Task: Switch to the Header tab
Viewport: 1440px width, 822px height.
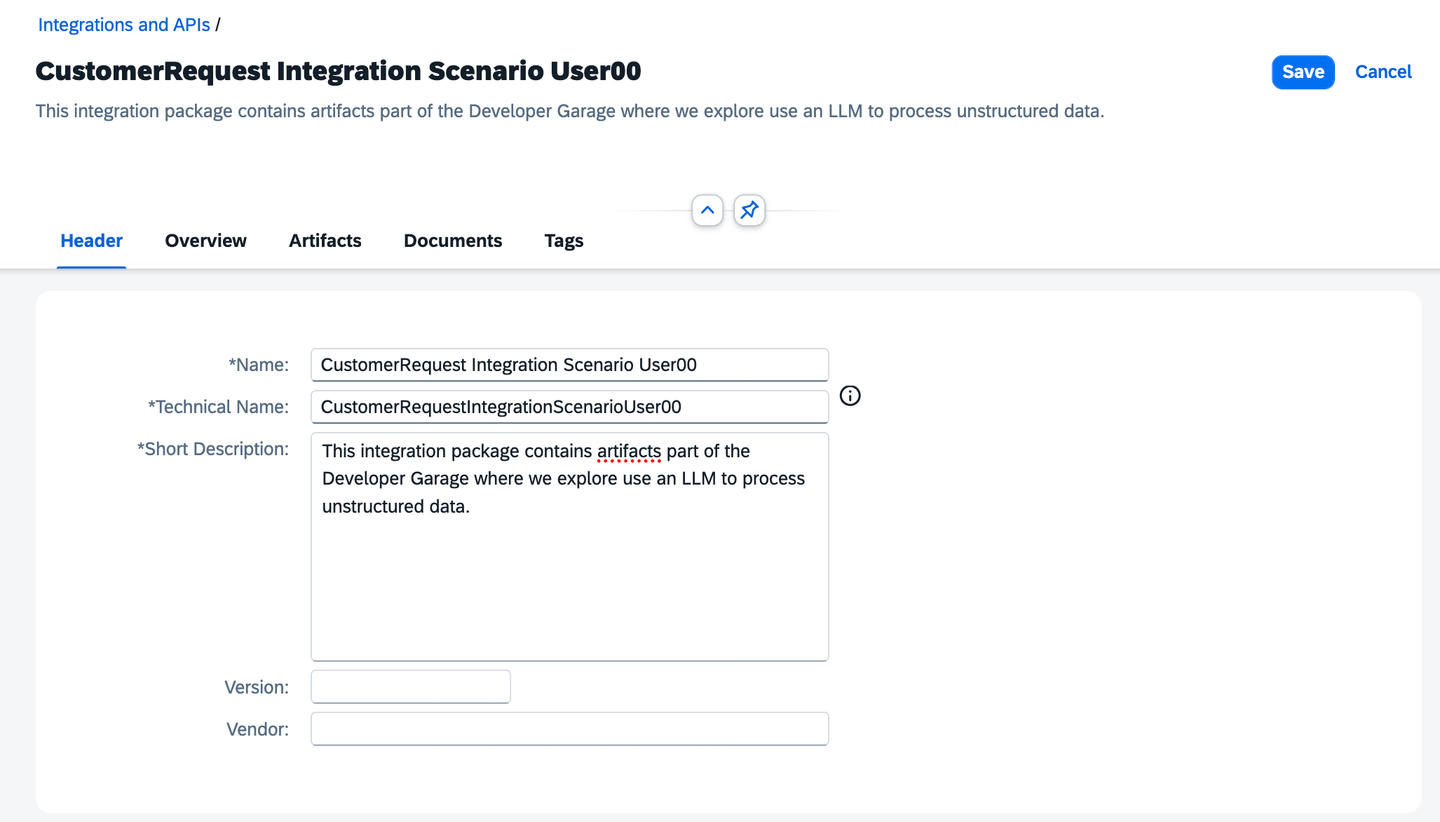Action: (x=92, y=241)
